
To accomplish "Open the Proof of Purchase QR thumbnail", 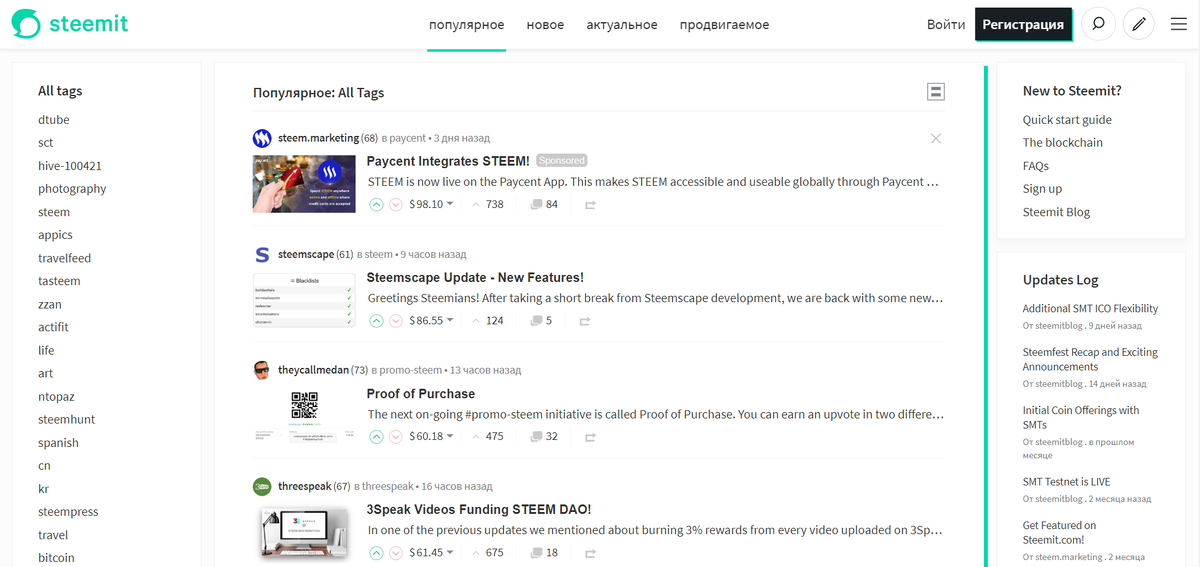I will [304, 416].
